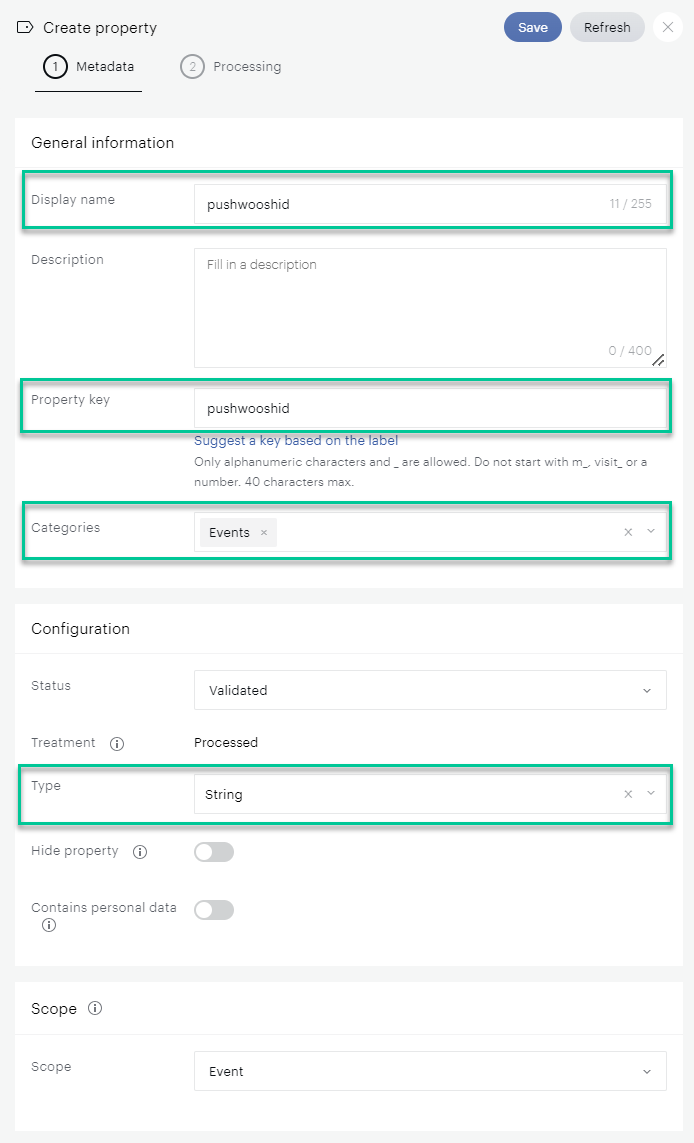This screenshot has width=694, height=1143.
Task: Click the info icon next to the Scope heading
Action: tap(93, 1008)
